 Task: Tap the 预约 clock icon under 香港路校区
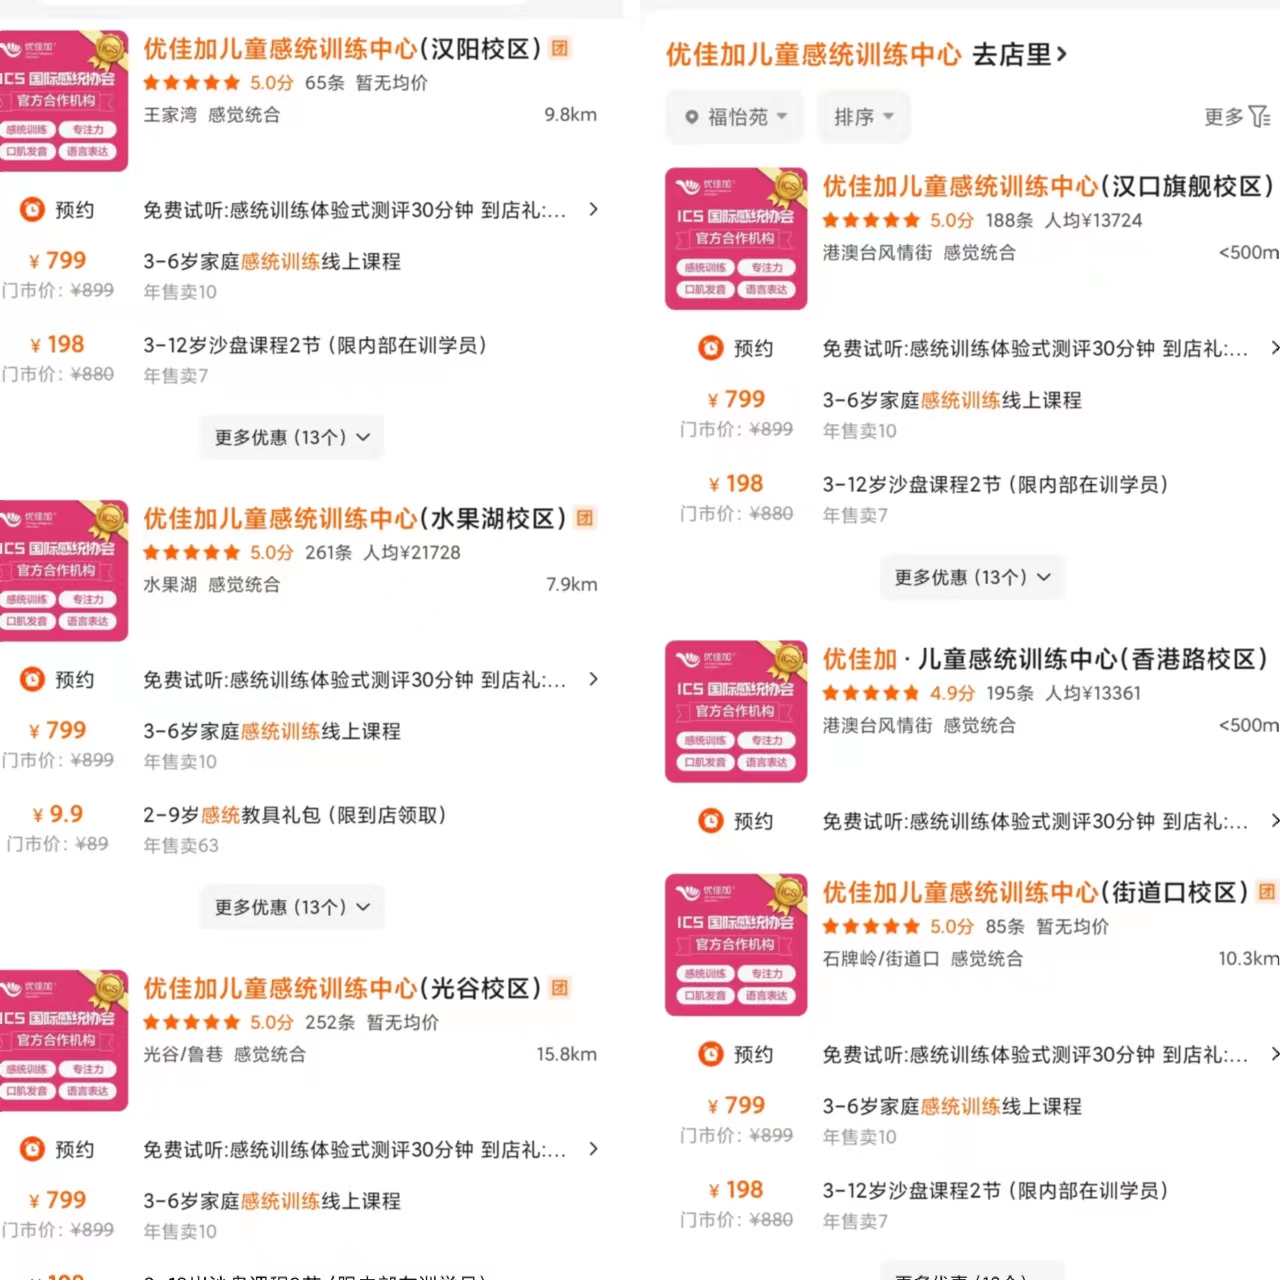click(711, 821)
